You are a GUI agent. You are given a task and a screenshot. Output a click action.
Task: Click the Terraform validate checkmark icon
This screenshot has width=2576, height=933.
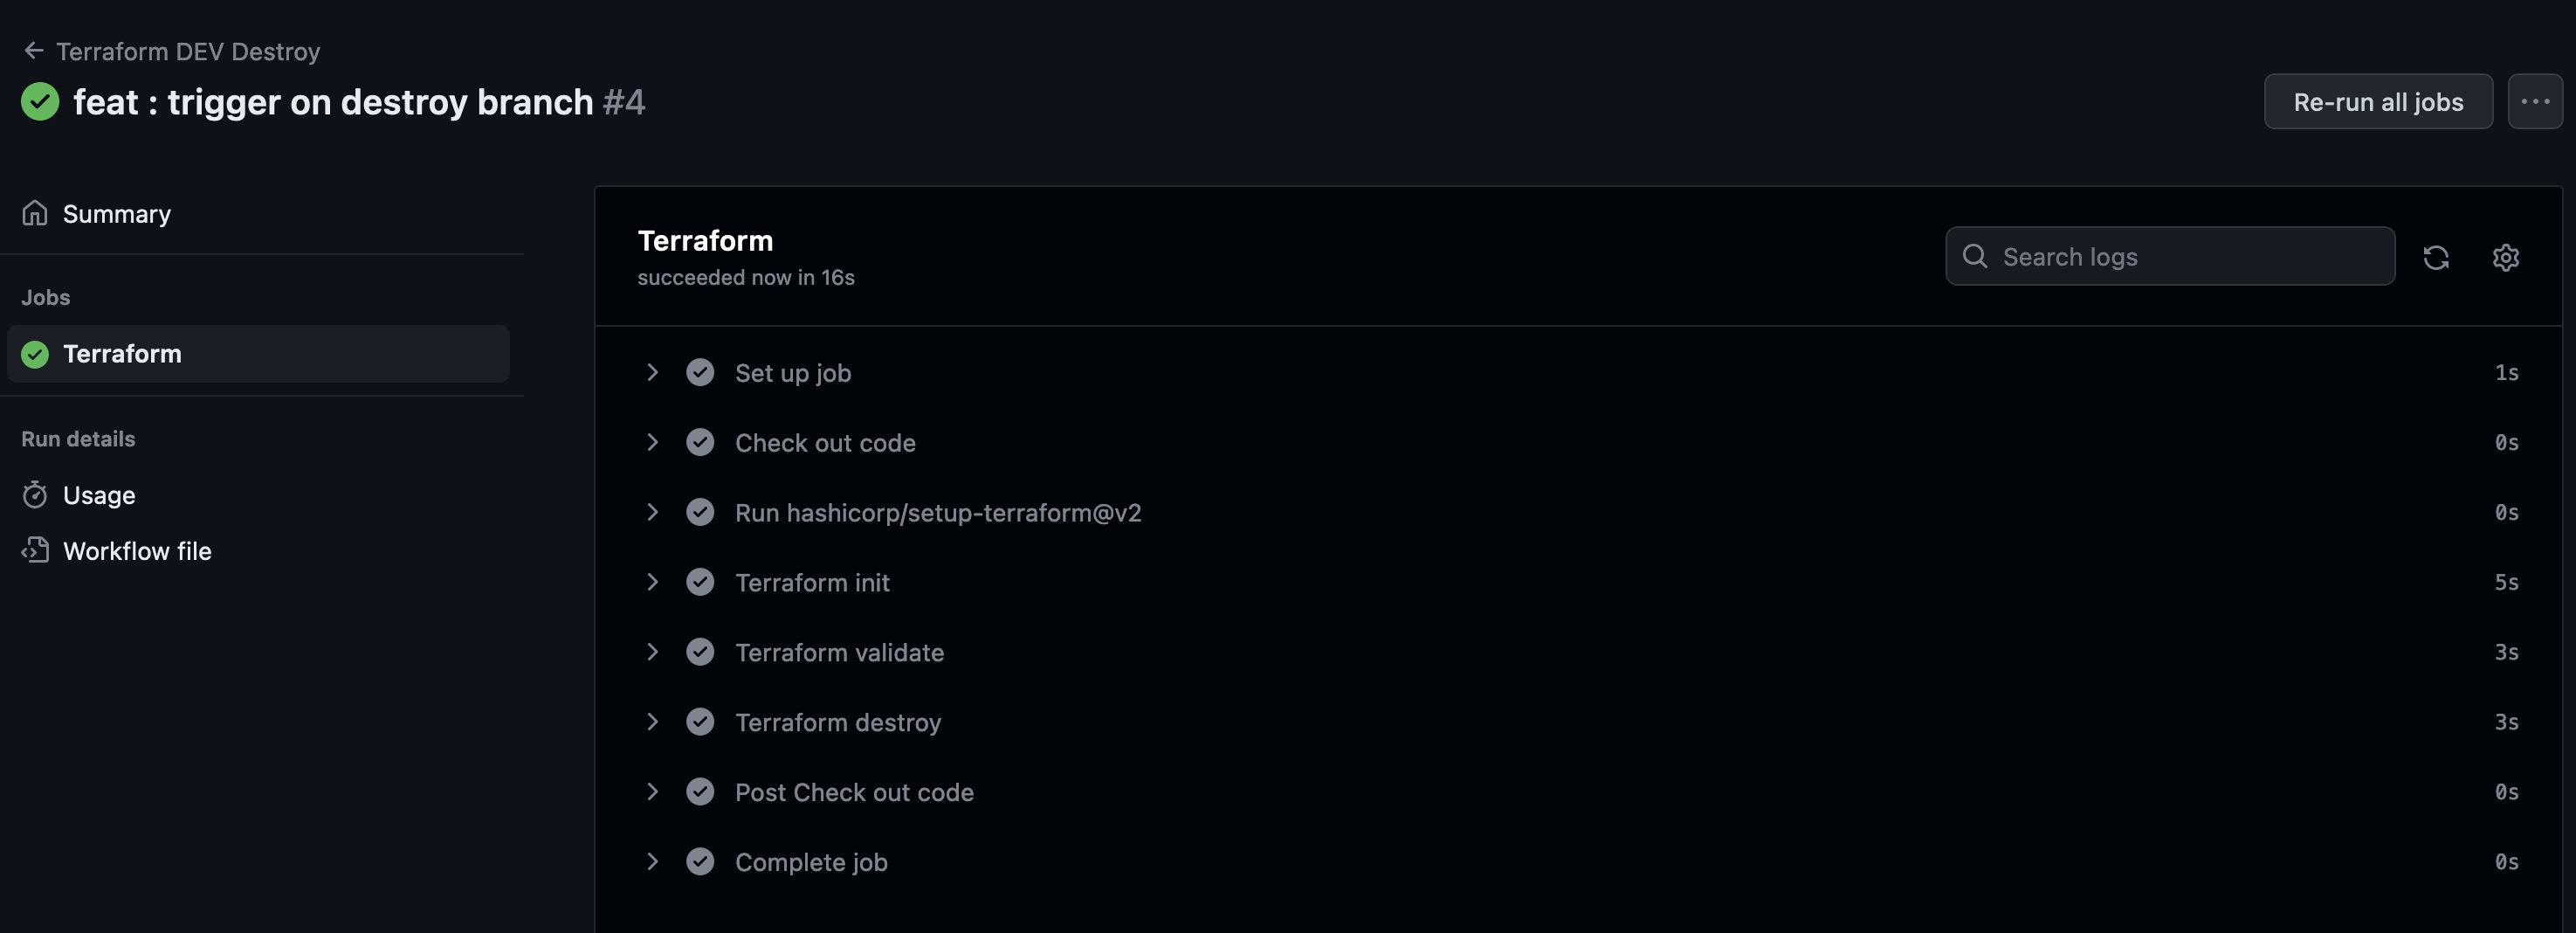point(700,652)
